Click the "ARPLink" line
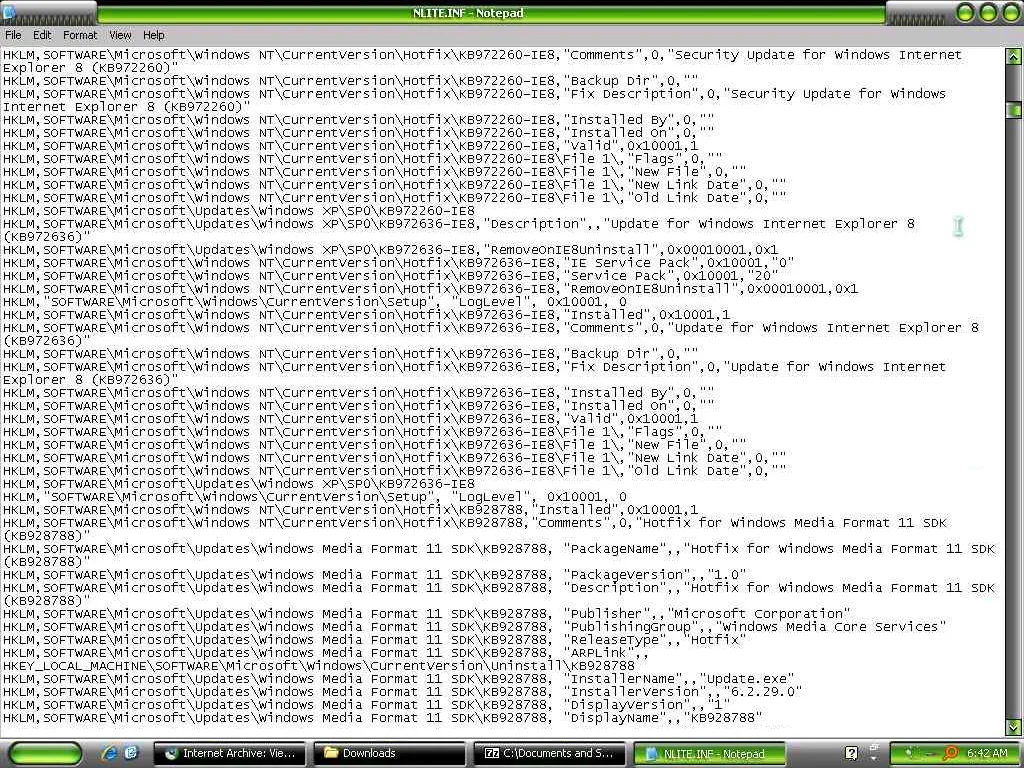This screenshot has width=1024, height=768. pyautogui.click(x=325, y=653)
